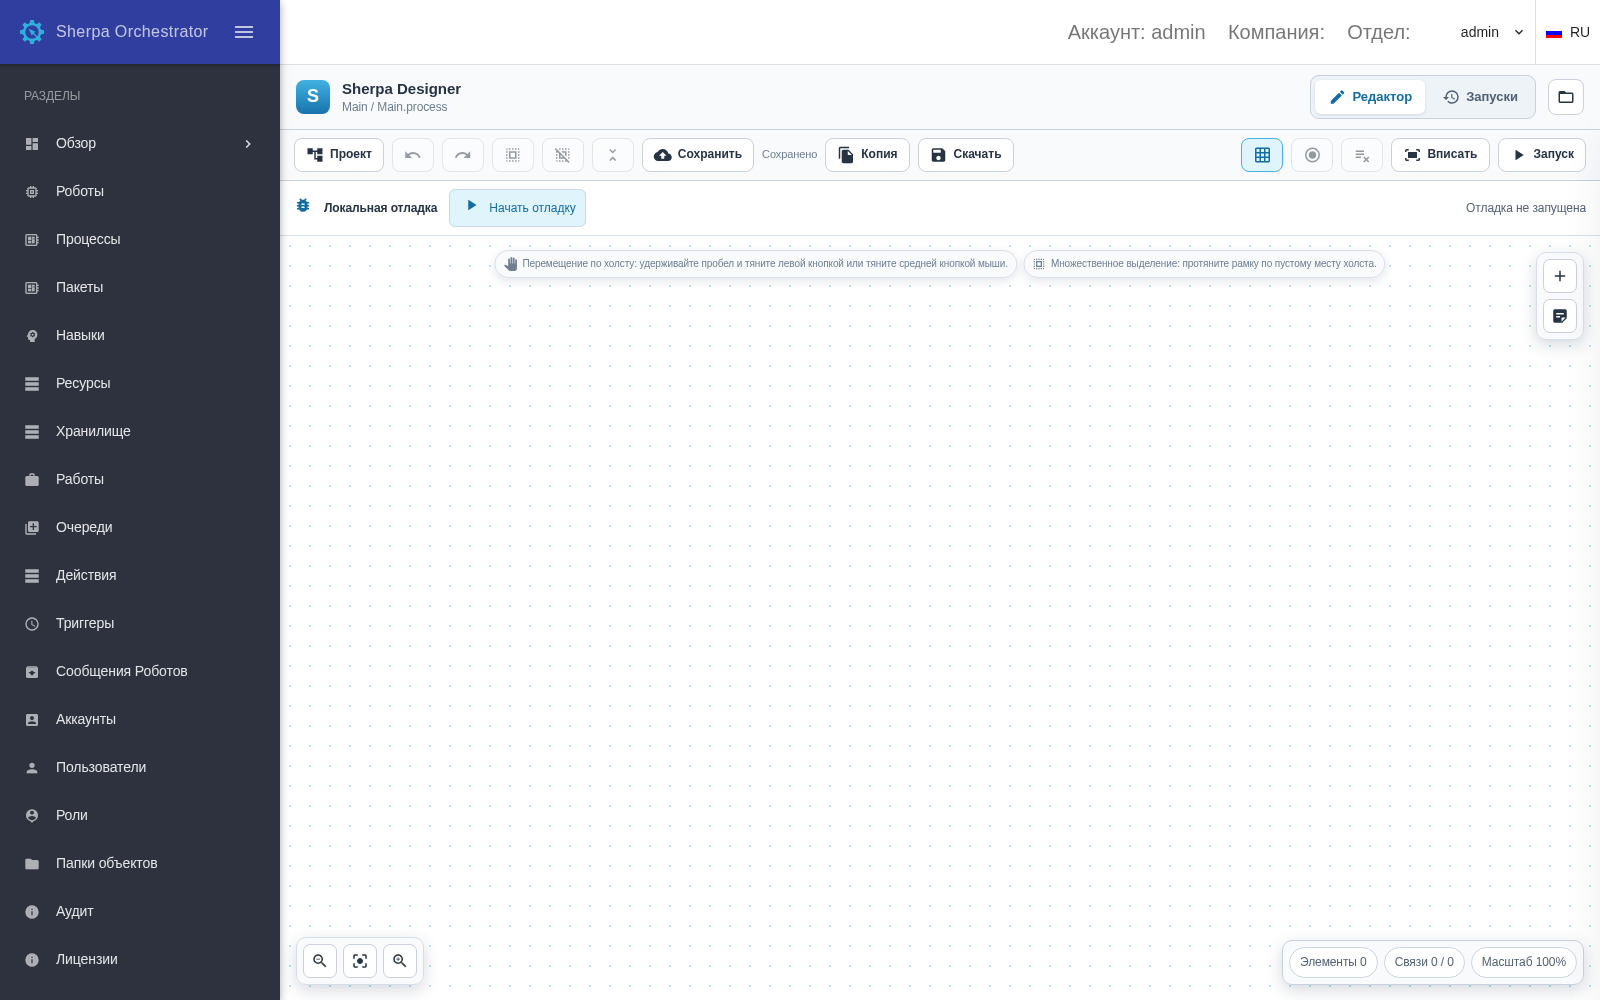The image size is (1600, 1000).
Task: Click the clear list icon
Action: click(1362, 155)
